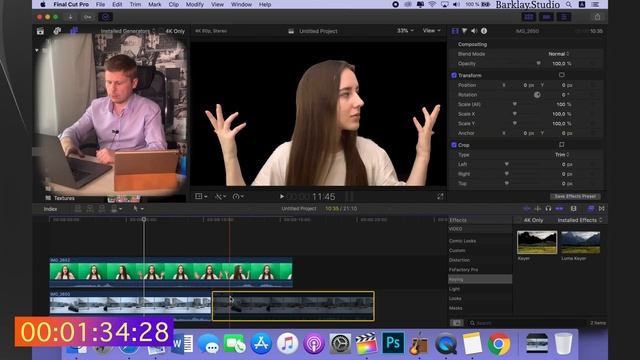The height and width of the screenshot is (360, 640).
Task: Show or hide the inspector layout button
Action: (x=564, y=17)
